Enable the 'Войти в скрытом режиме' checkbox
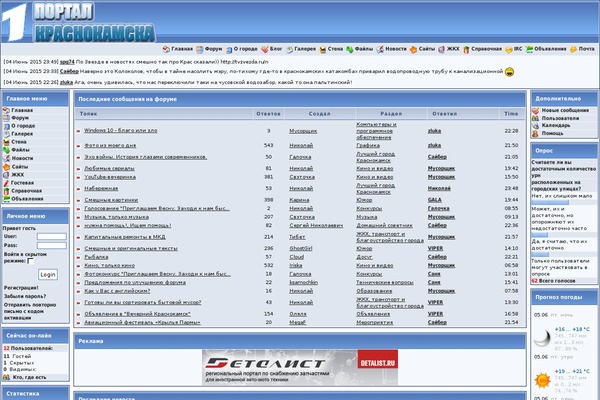 (x=31, y=261)
